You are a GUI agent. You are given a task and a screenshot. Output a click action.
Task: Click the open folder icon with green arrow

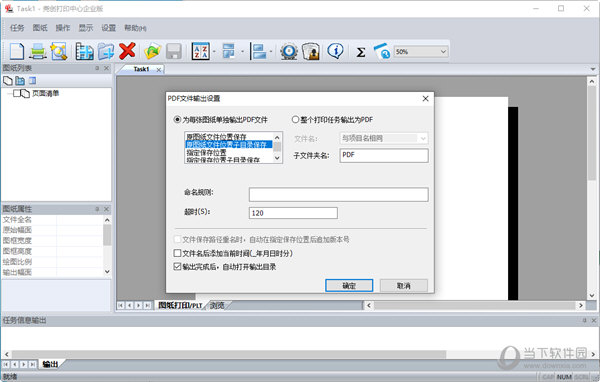pyautogui.click(x=152, y=51)
